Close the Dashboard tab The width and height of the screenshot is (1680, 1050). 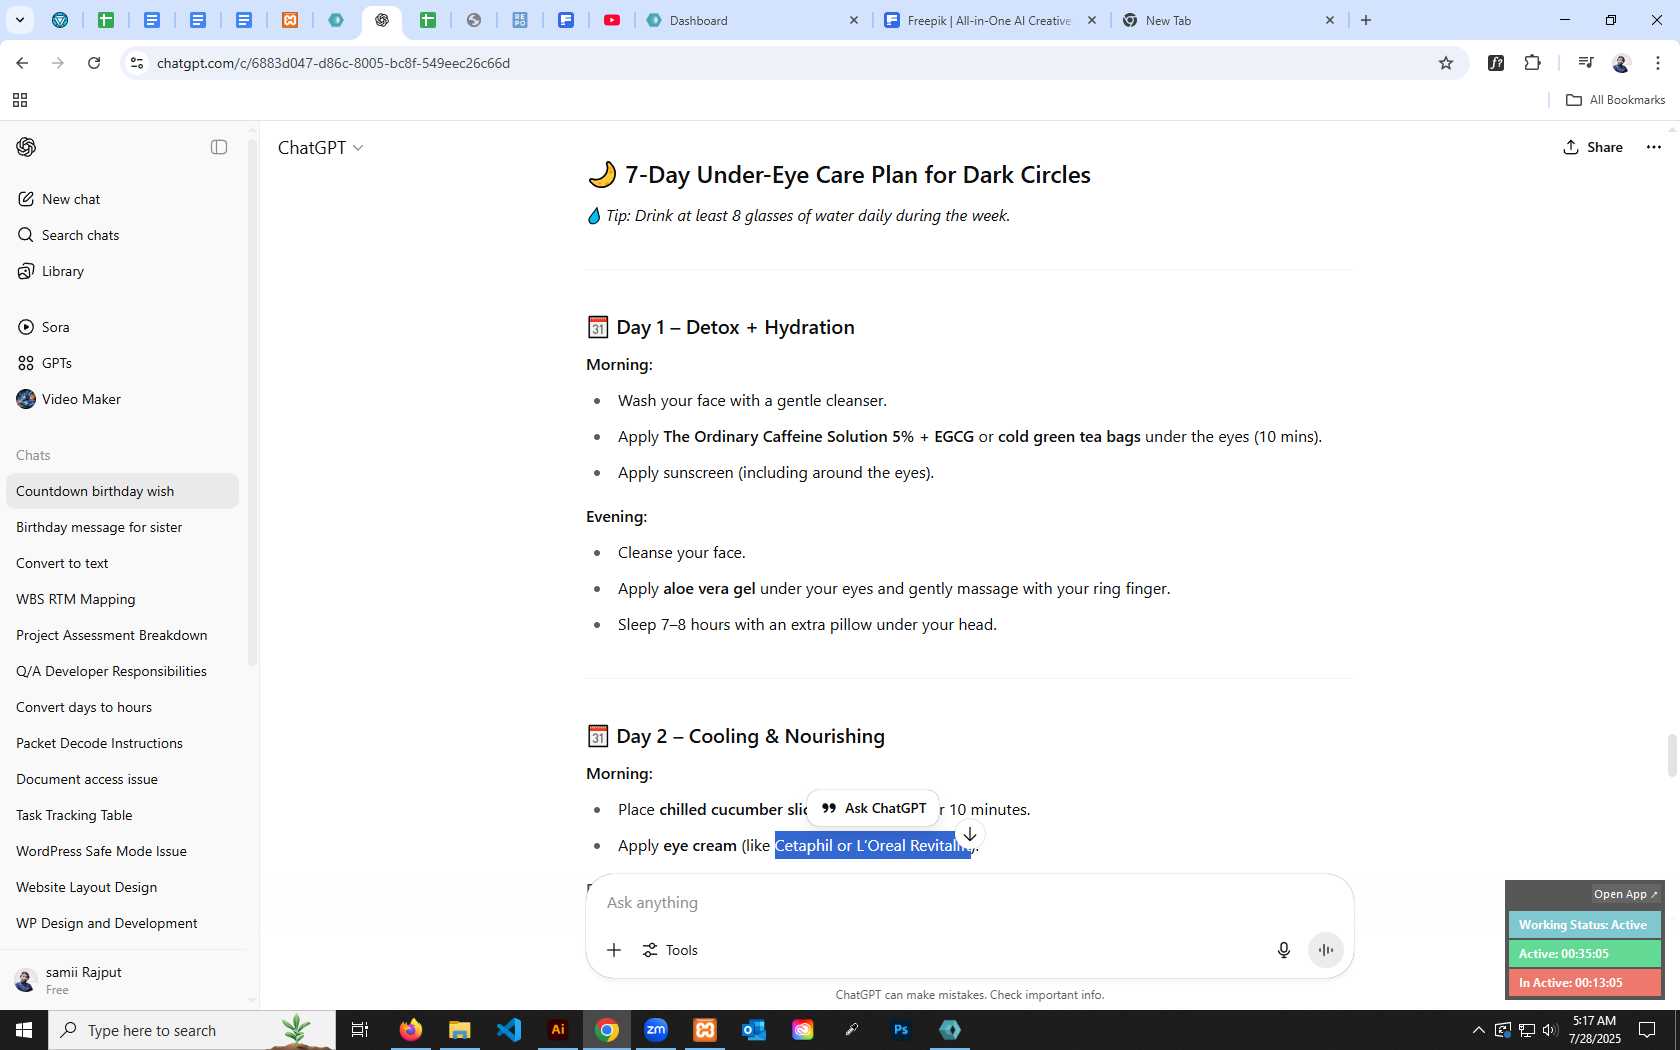pos(854,20)
